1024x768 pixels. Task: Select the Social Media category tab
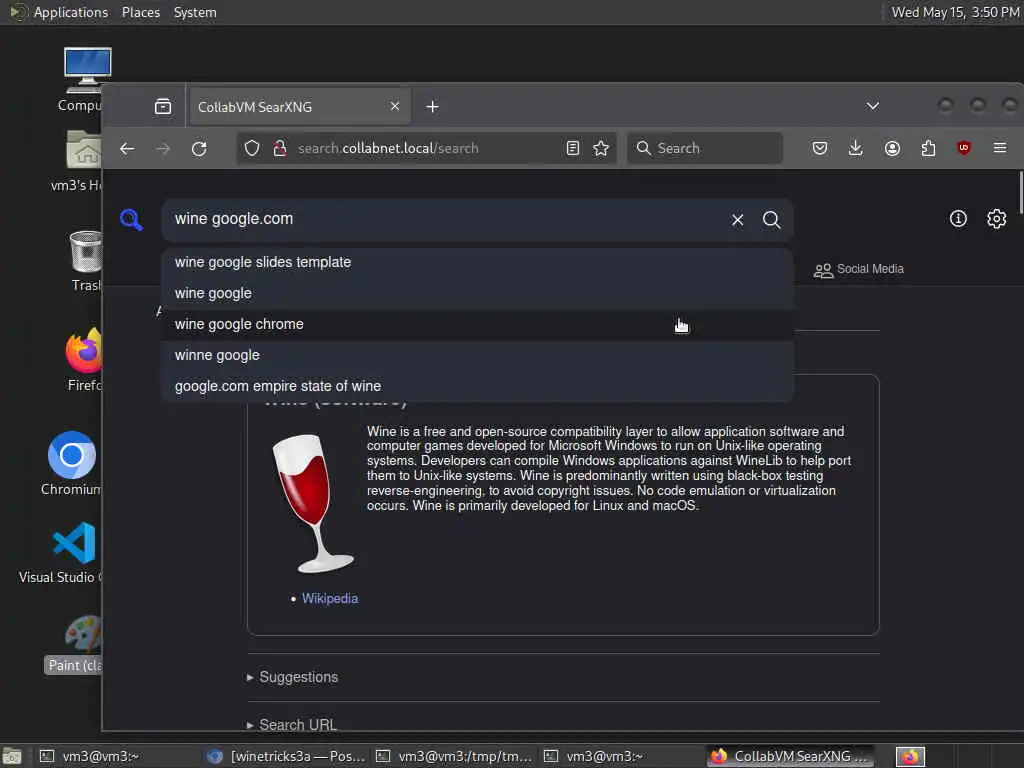tap(859, 269)
